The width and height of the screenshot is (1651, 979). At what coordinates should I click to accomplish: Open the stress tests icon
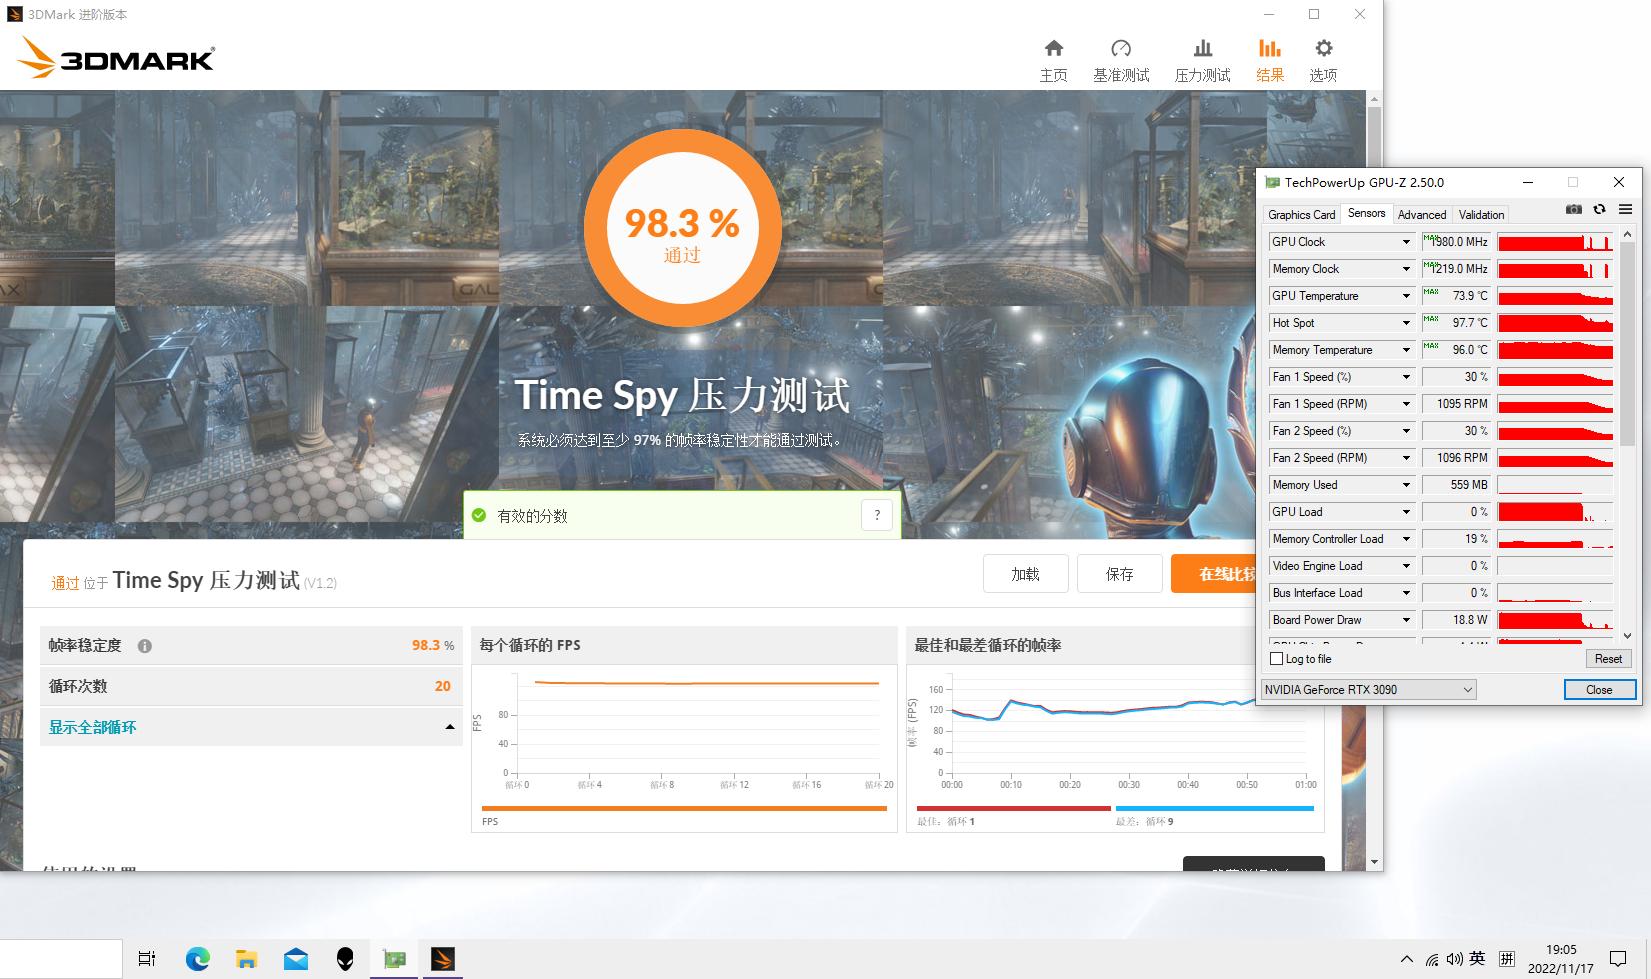pos(1203,48)
